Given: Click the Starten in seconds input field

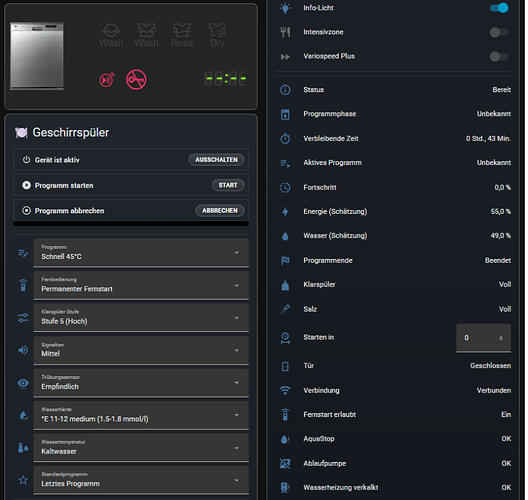Looking at the screenshot, I should [x=483, y=338].
